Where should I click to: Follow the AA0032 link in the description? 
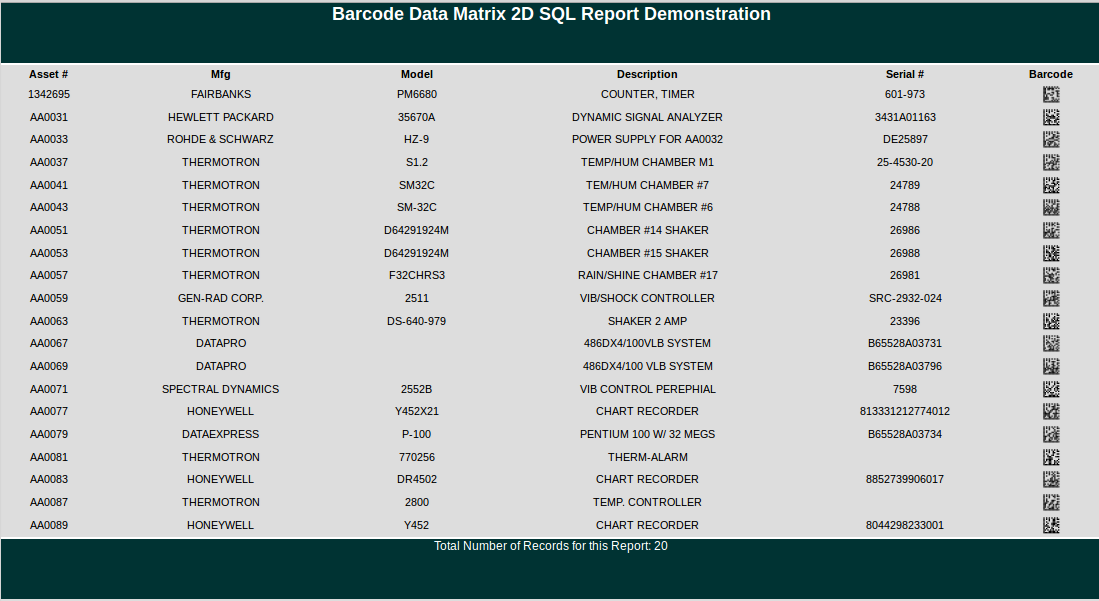[706, 139]
